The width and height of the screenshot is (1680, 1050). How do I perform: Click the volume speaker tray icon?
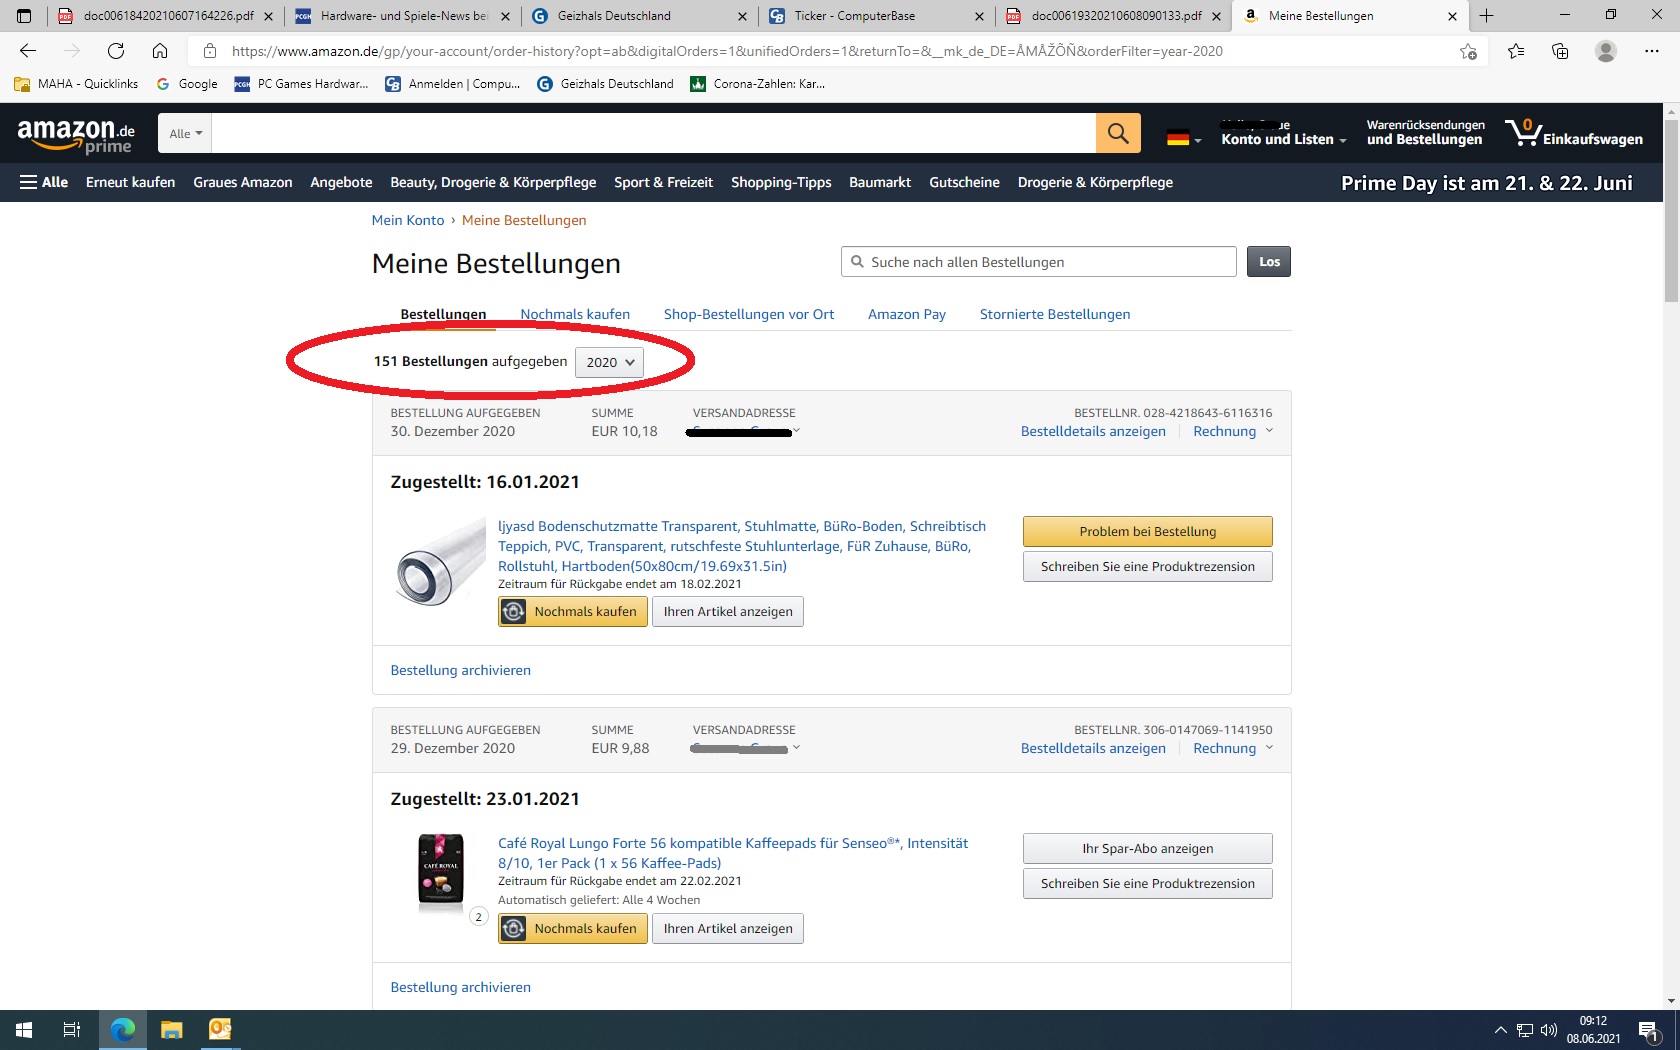point(1549,1030)
